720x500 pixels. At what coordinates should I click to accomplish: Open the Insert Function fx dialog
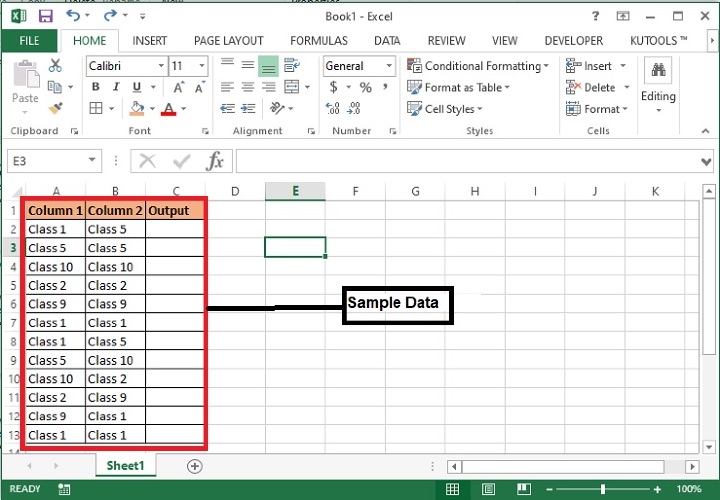[215, 161]
